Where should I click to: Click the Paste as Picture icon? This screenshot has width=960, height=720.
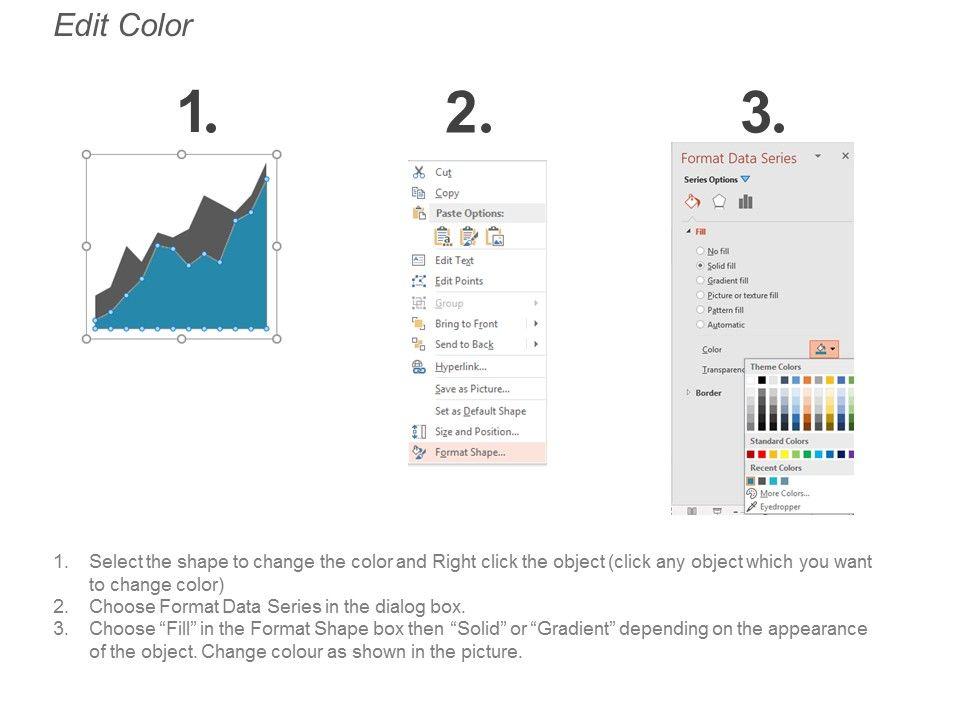coord(494,236)
